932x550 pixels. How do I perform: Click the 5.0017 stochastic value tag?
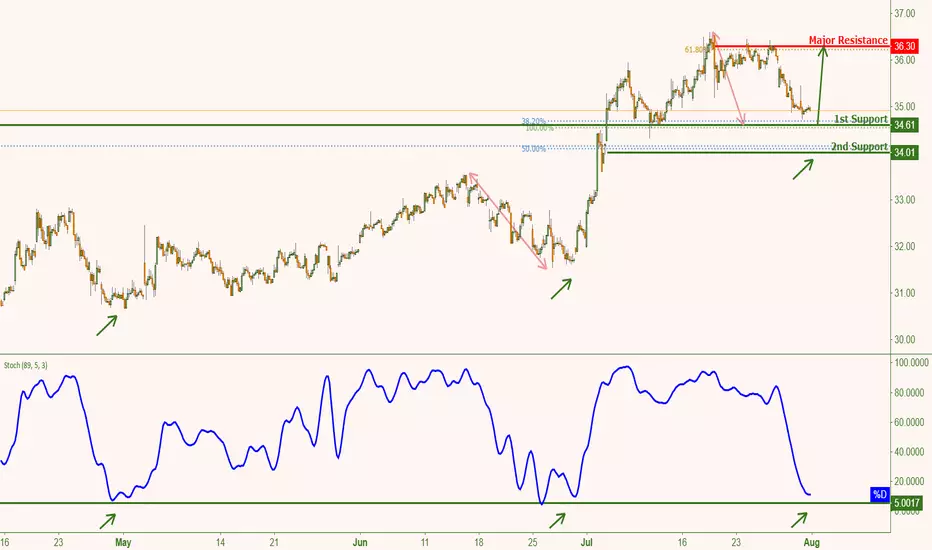tap(907, 503)
